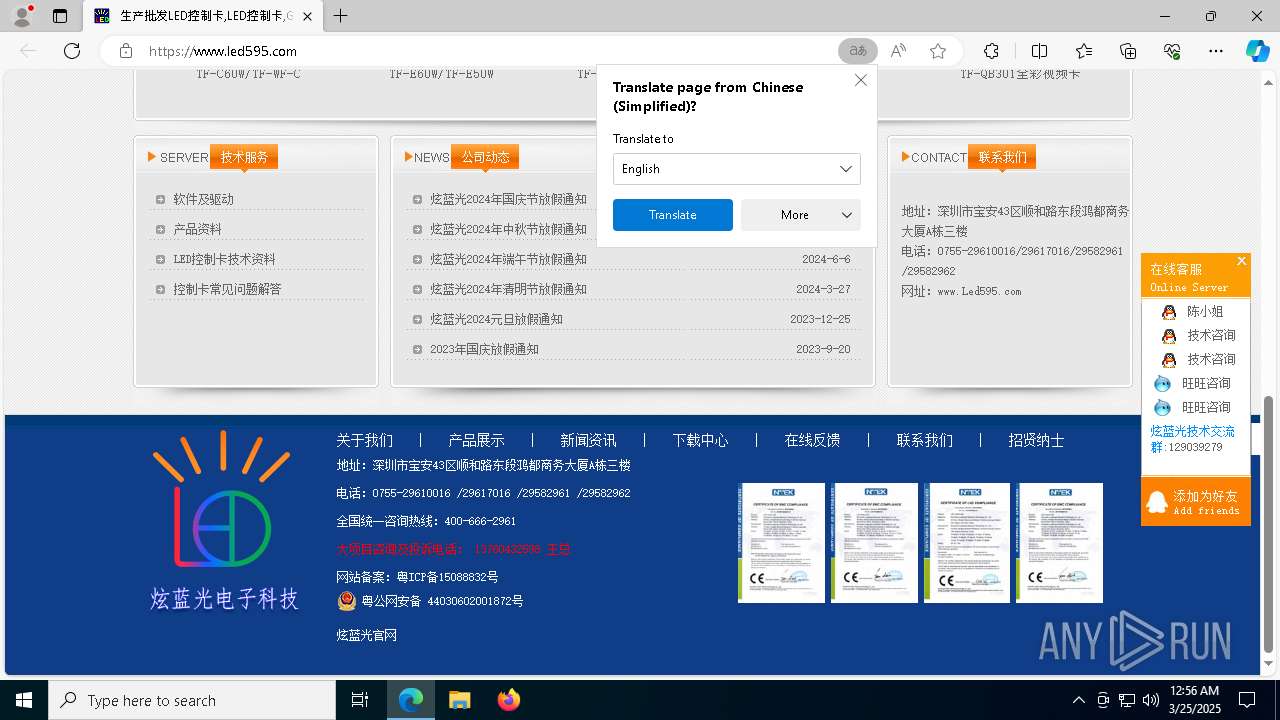Open the Tab actions menu icon

click(60, 16)
